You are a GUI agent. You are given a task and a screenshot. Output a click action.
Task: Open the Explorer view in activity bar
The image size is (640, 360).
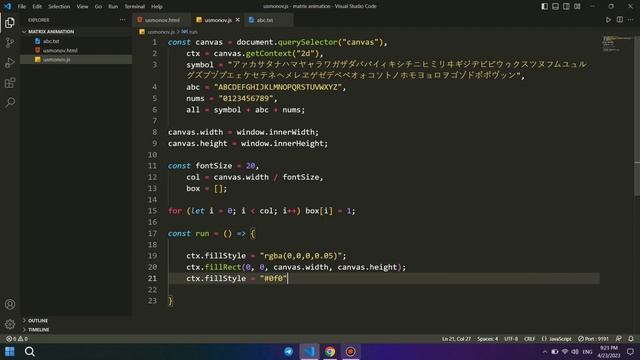[10, 22]
